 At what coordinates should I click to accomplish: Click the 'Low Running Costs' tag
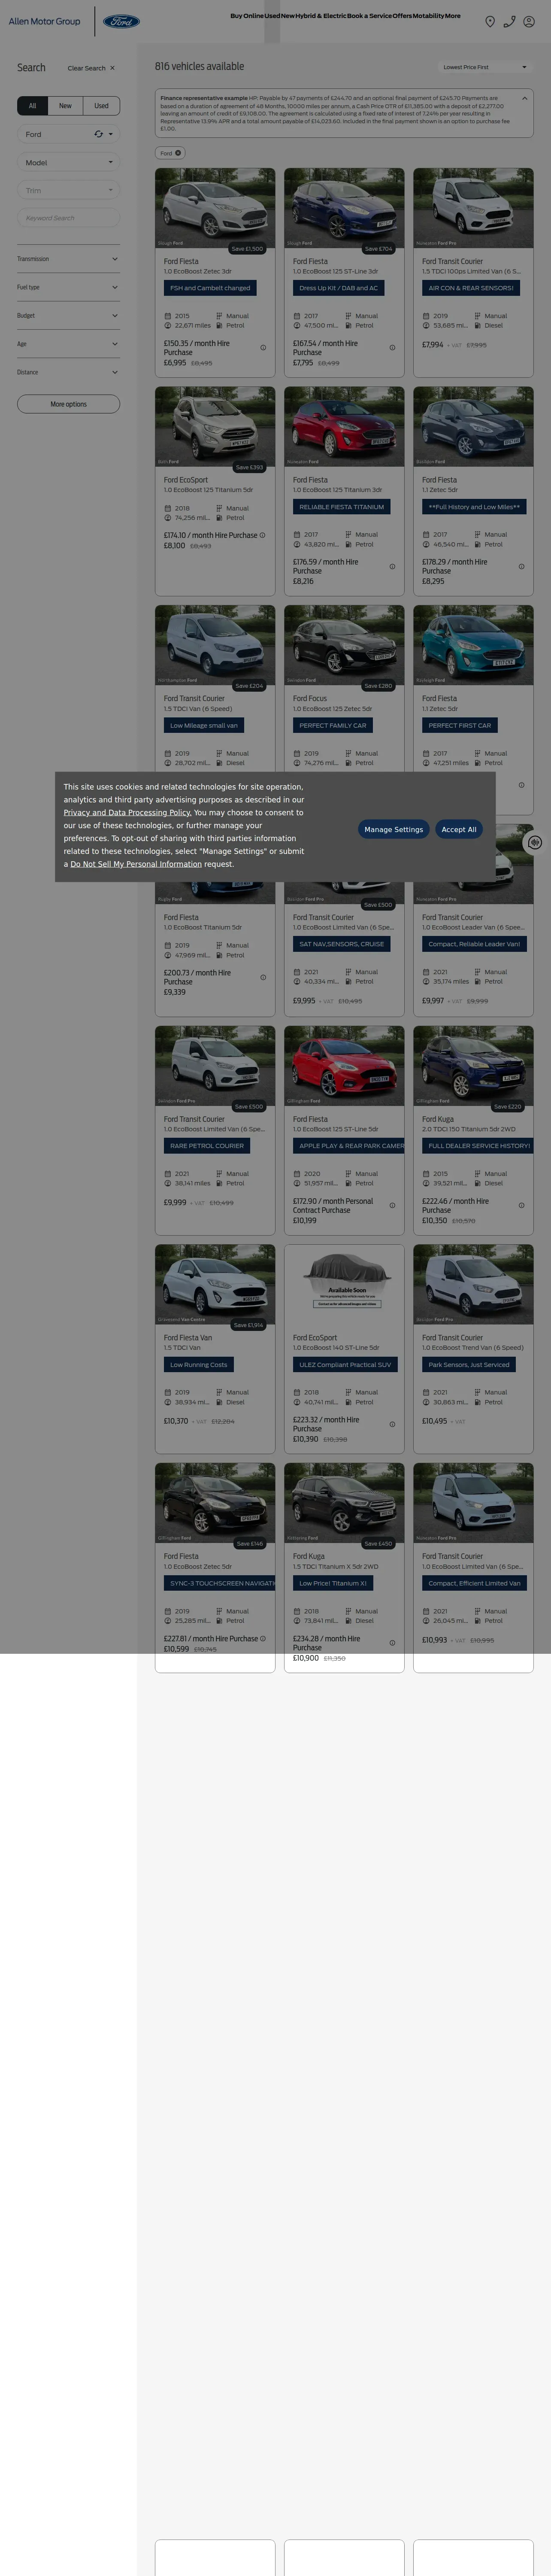click(x=199, y=1364)
